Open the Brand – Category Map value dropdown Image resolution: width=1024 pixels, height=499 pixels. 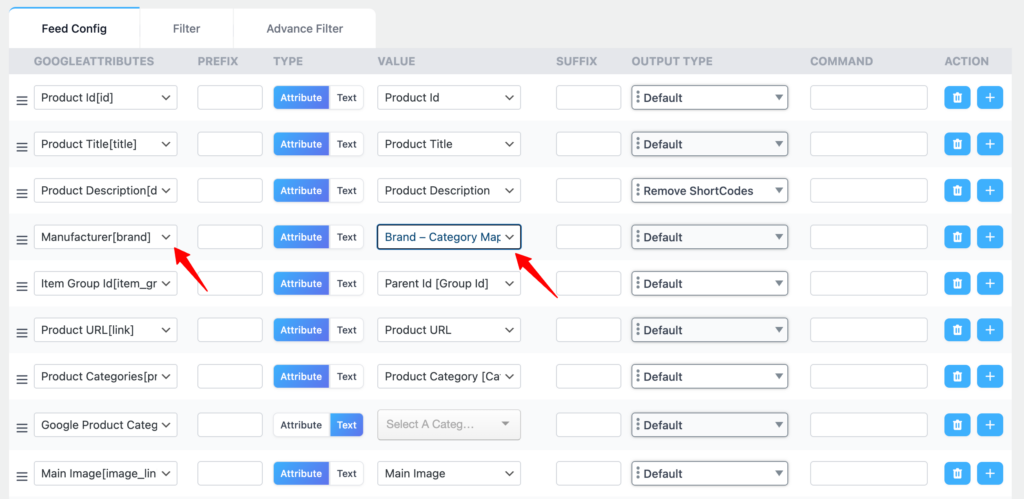click(449, 237)
